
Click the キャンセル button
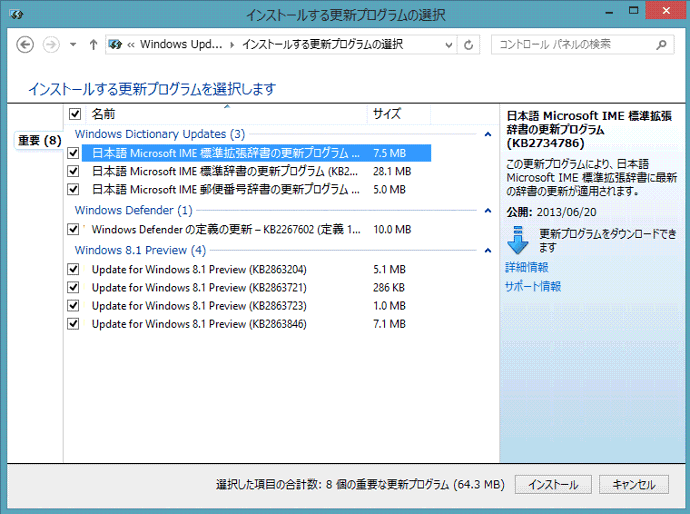click(x=634, y=485)
